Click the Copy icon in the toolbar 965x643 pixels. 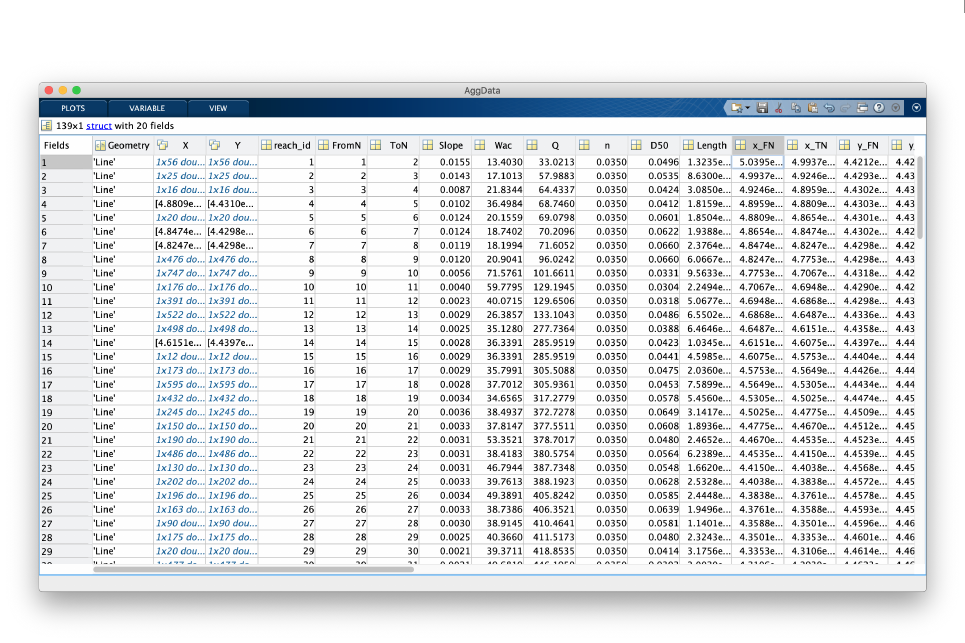pyautogui.click(x=797, y=108)
